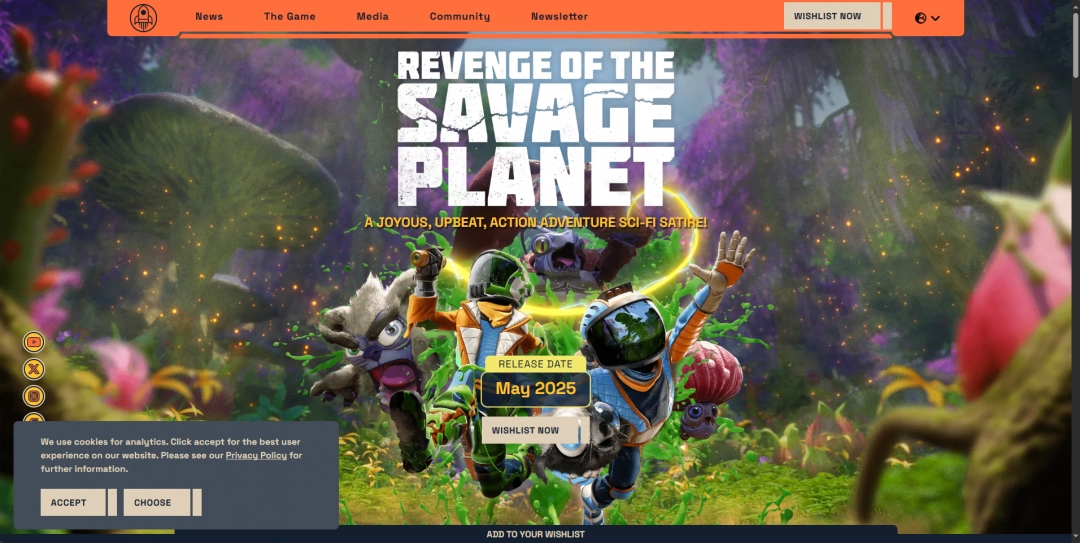Image resolution: width=1080 pixels, height=543 pixels.
Task: Accept analytics cookies
Action: pyautogui.click(x=69, y=502)
